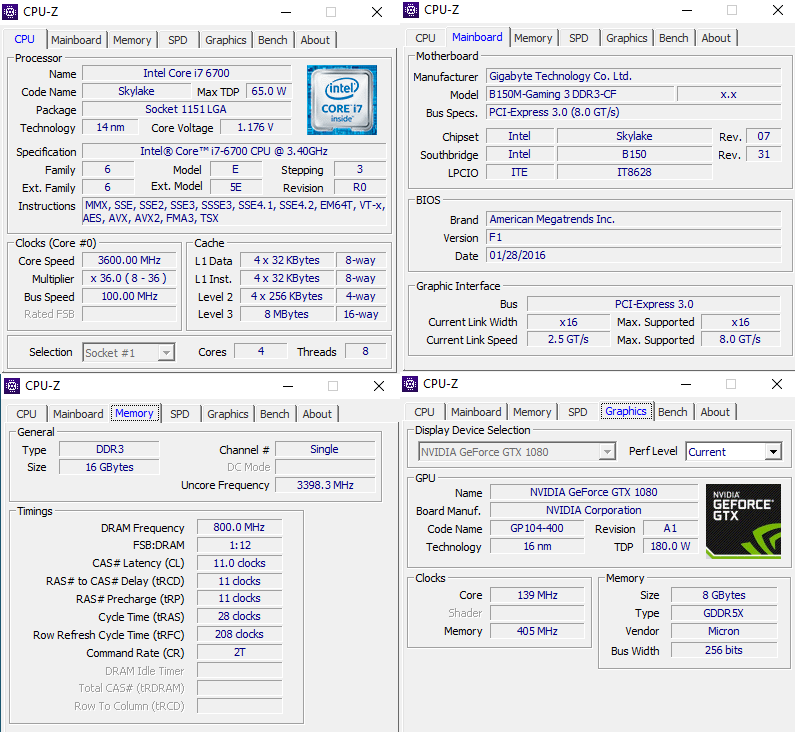The height and width of the screenshot is (732, 795).
Task: Open About tab in Mainboard window
Action: coord(716,38)
